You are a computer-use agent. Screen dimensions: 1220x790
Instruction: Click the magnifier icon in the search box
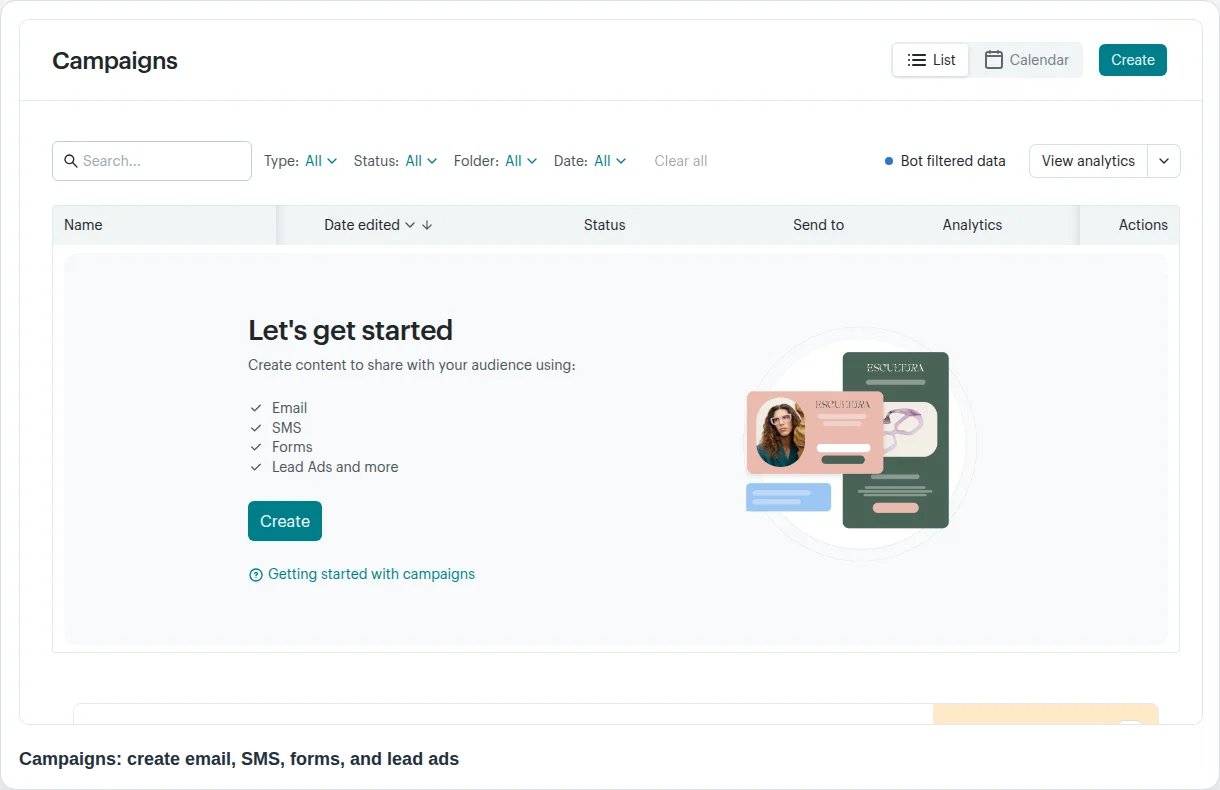[x=70, y=161]
